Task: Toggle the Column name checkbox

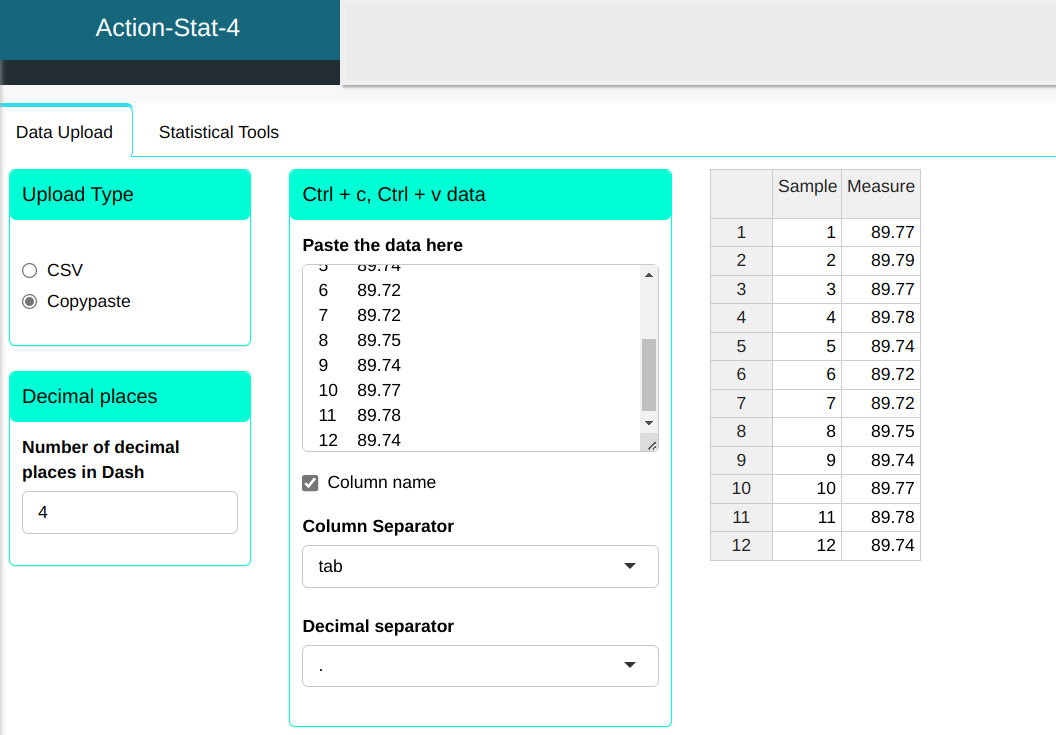Action: (311, 483)
